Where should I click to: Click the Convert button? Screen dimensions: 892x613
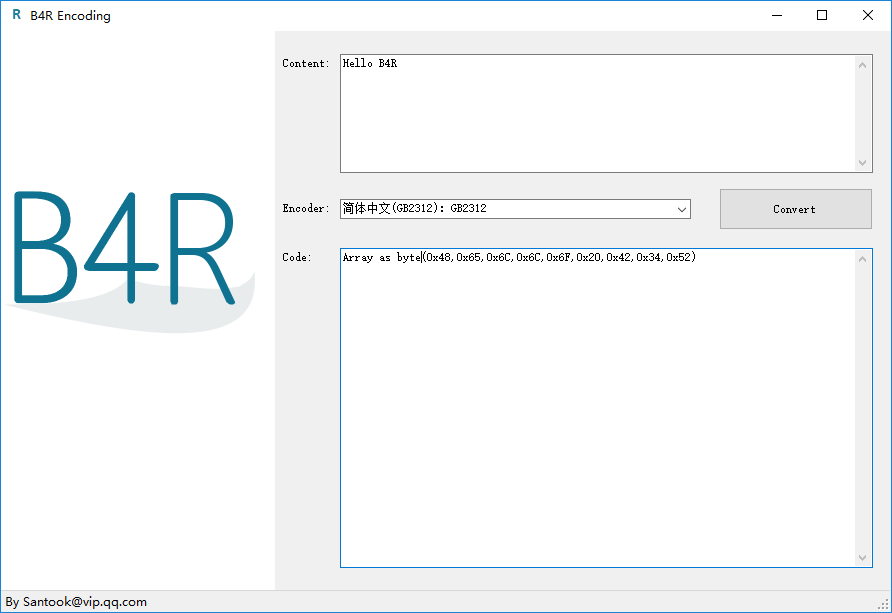click(795, 209)
